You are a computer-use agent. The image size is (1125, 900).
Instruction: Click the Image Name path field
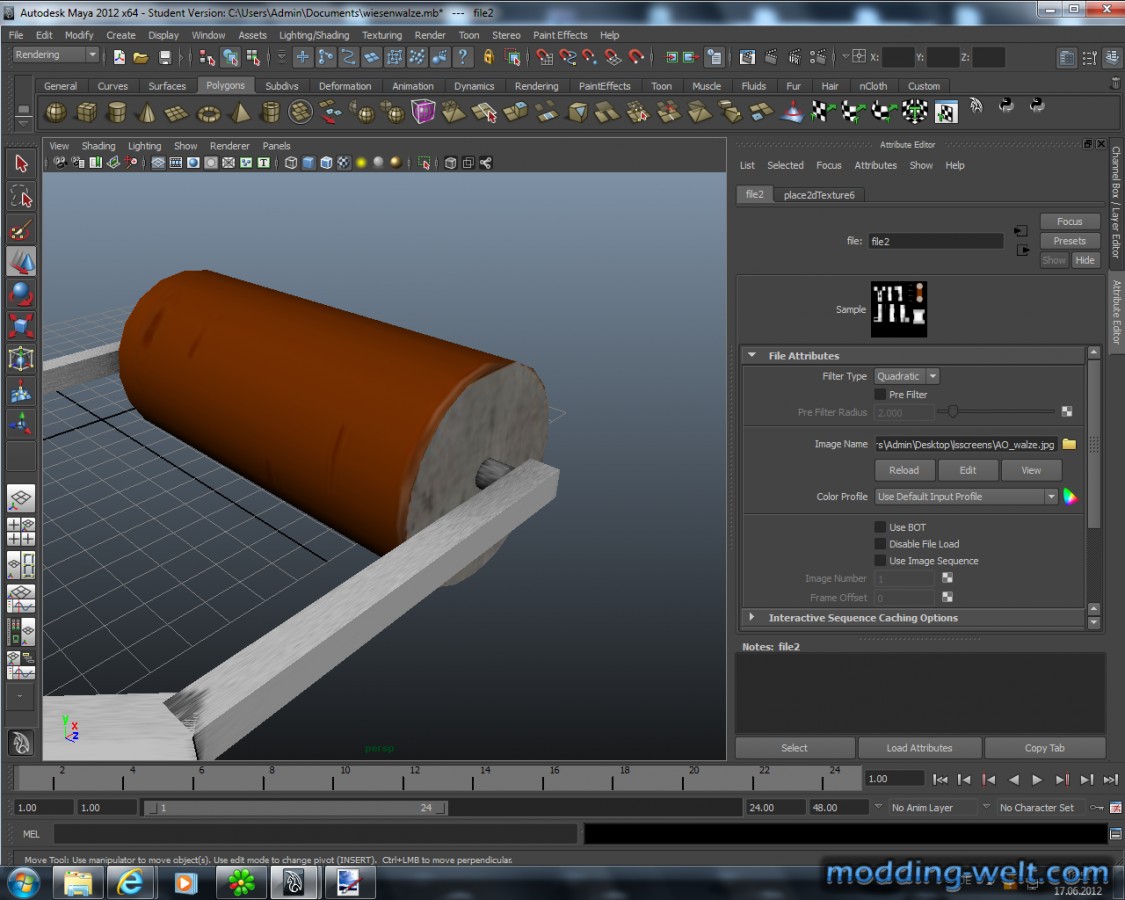pos(966,444)
